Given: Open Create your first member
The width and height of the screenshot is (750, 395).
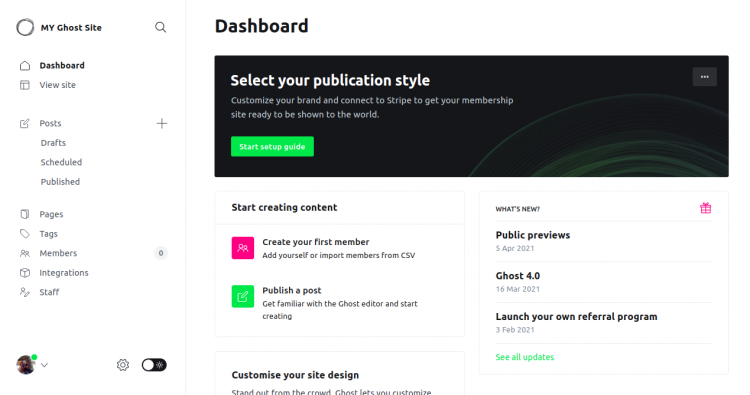Looking at the screenshot, I should coord(316,242).
